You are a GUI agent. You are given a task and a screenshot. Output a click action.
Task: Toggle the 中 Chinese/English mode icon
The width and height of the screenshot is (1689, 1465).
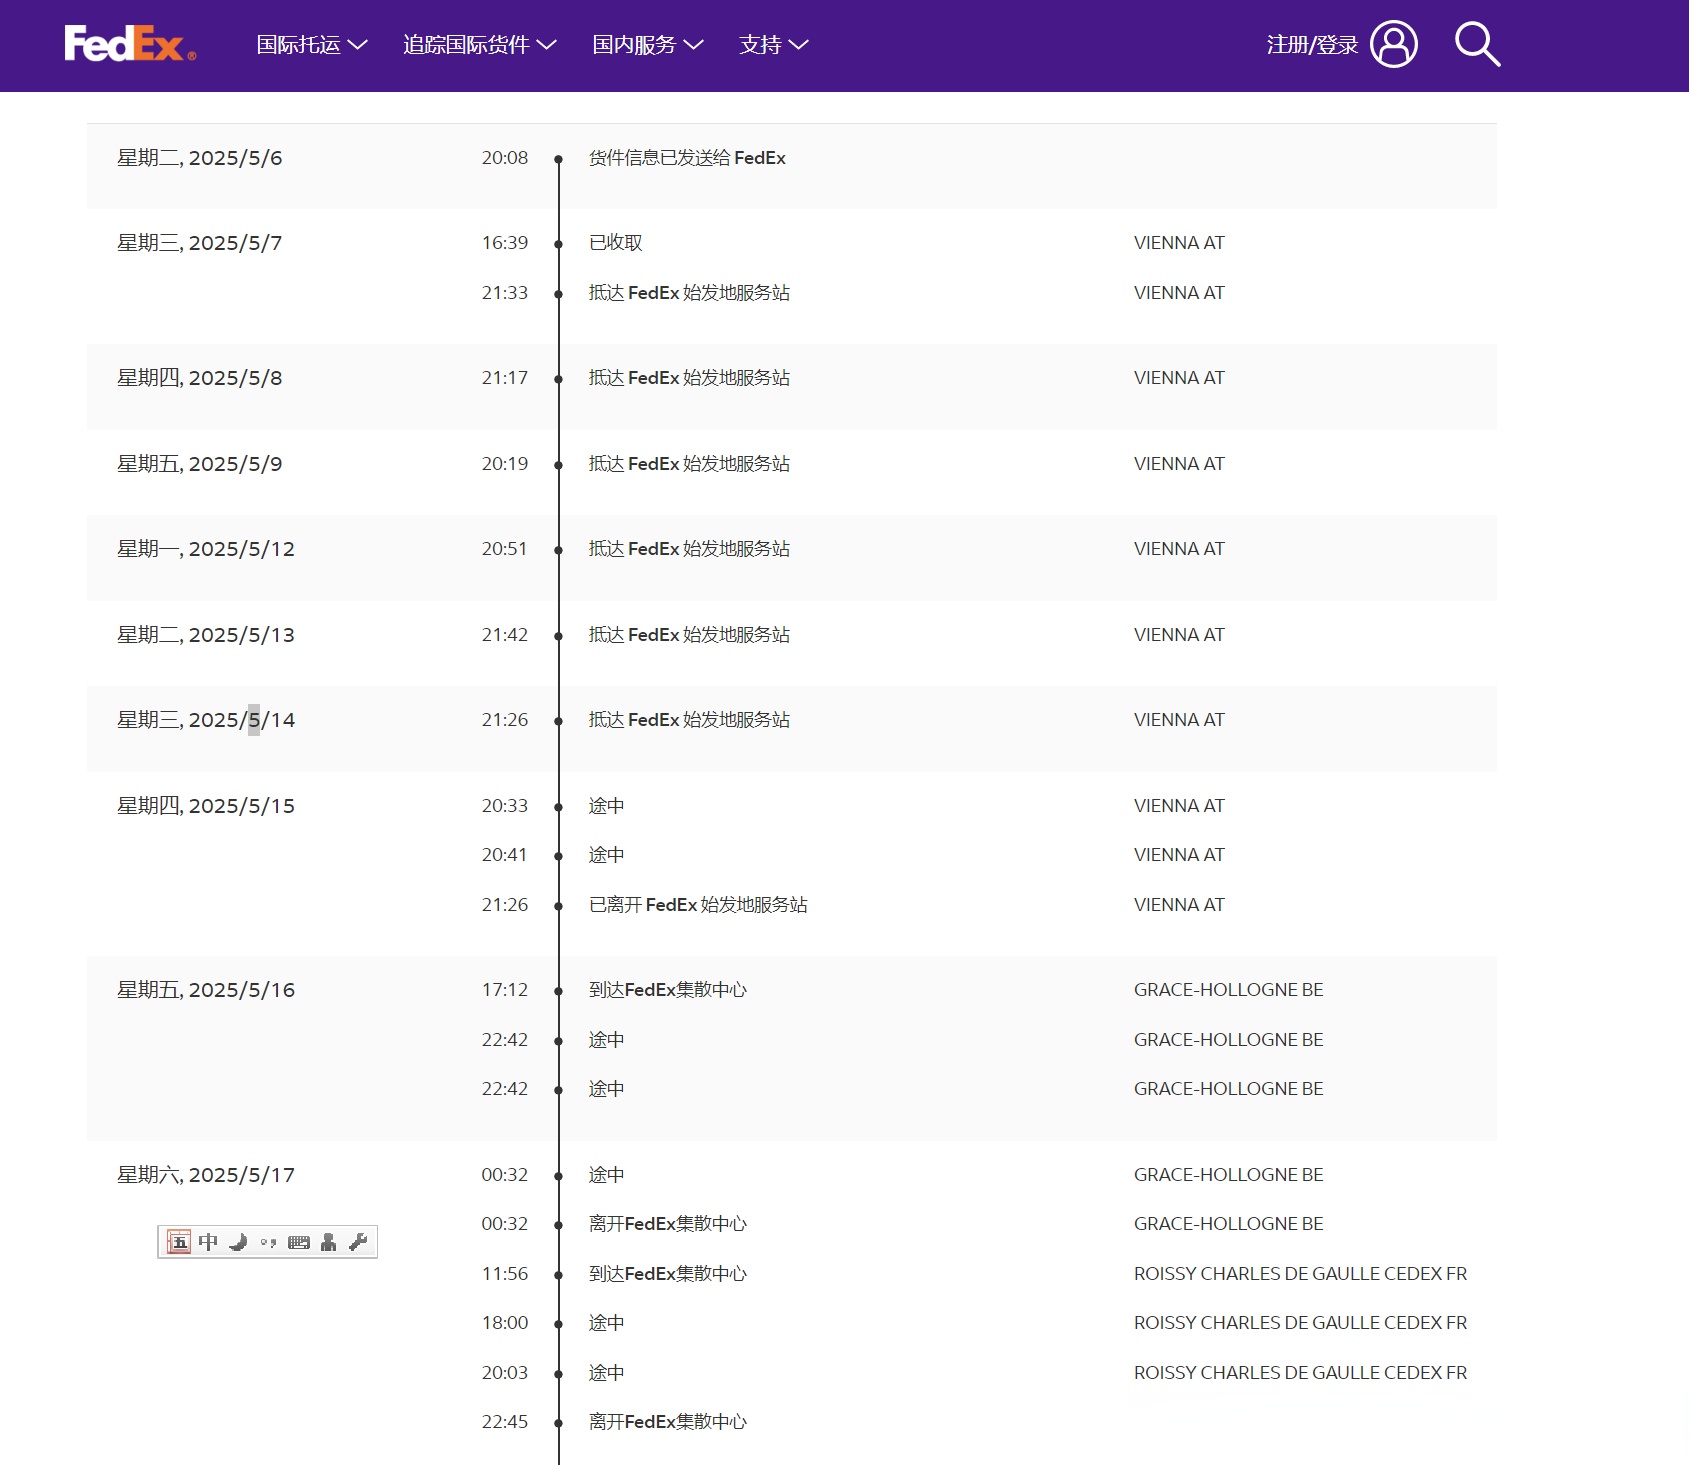pyautogui.click(x=208, y=1242)
